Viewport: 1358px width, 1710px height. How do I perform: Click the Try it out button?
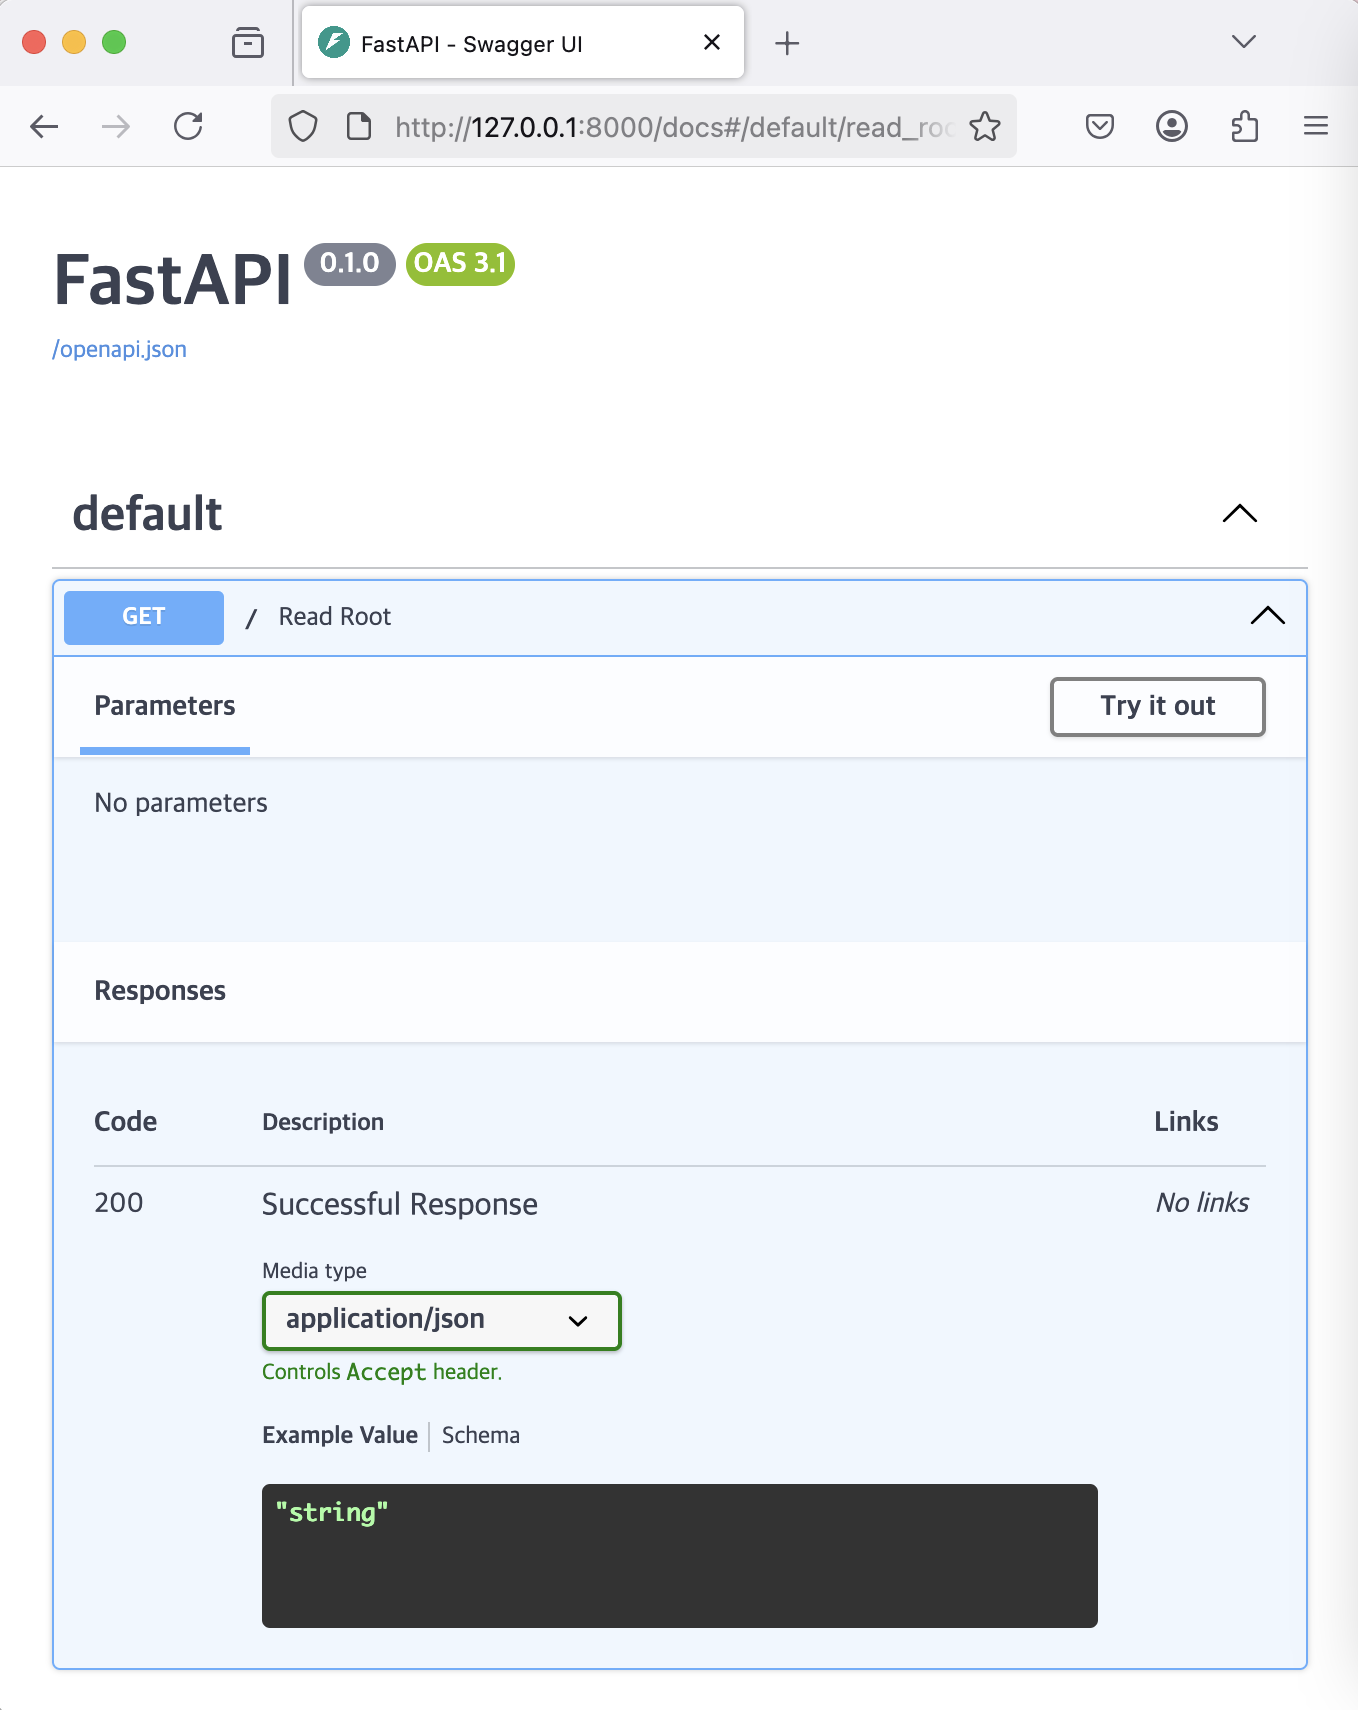(1158, 706)
